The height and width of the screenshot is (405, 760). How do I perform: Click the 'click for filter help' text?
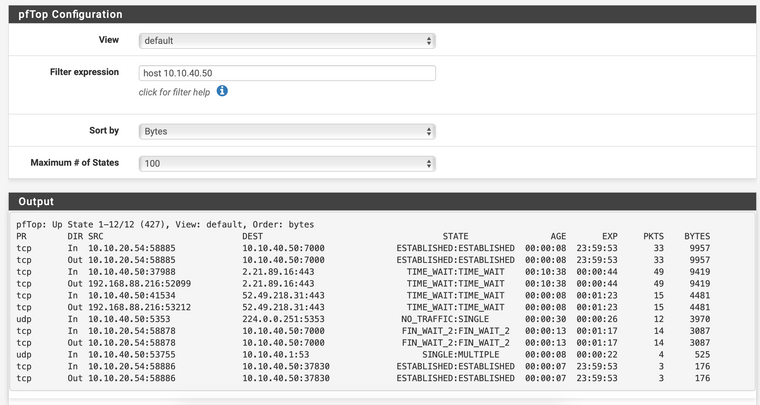(x=174, y=92)
